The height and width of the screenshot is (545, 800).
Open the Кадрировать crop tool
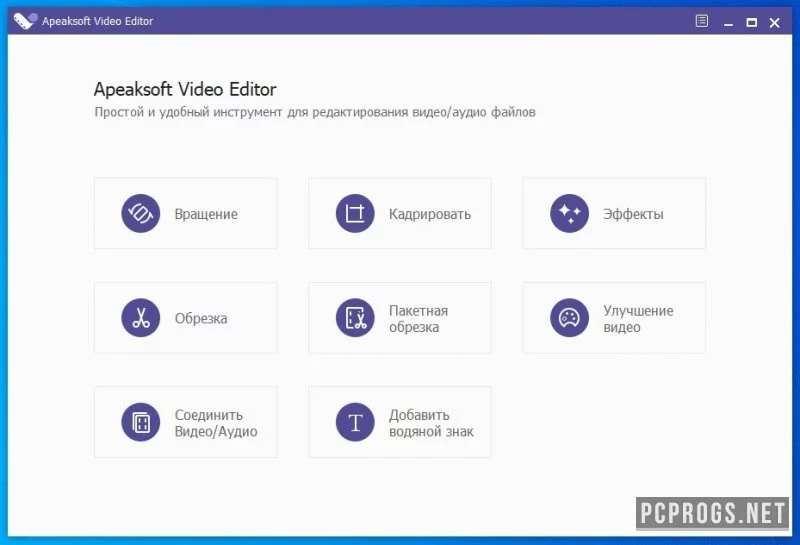pyautogui.click(x=399, y=213)
